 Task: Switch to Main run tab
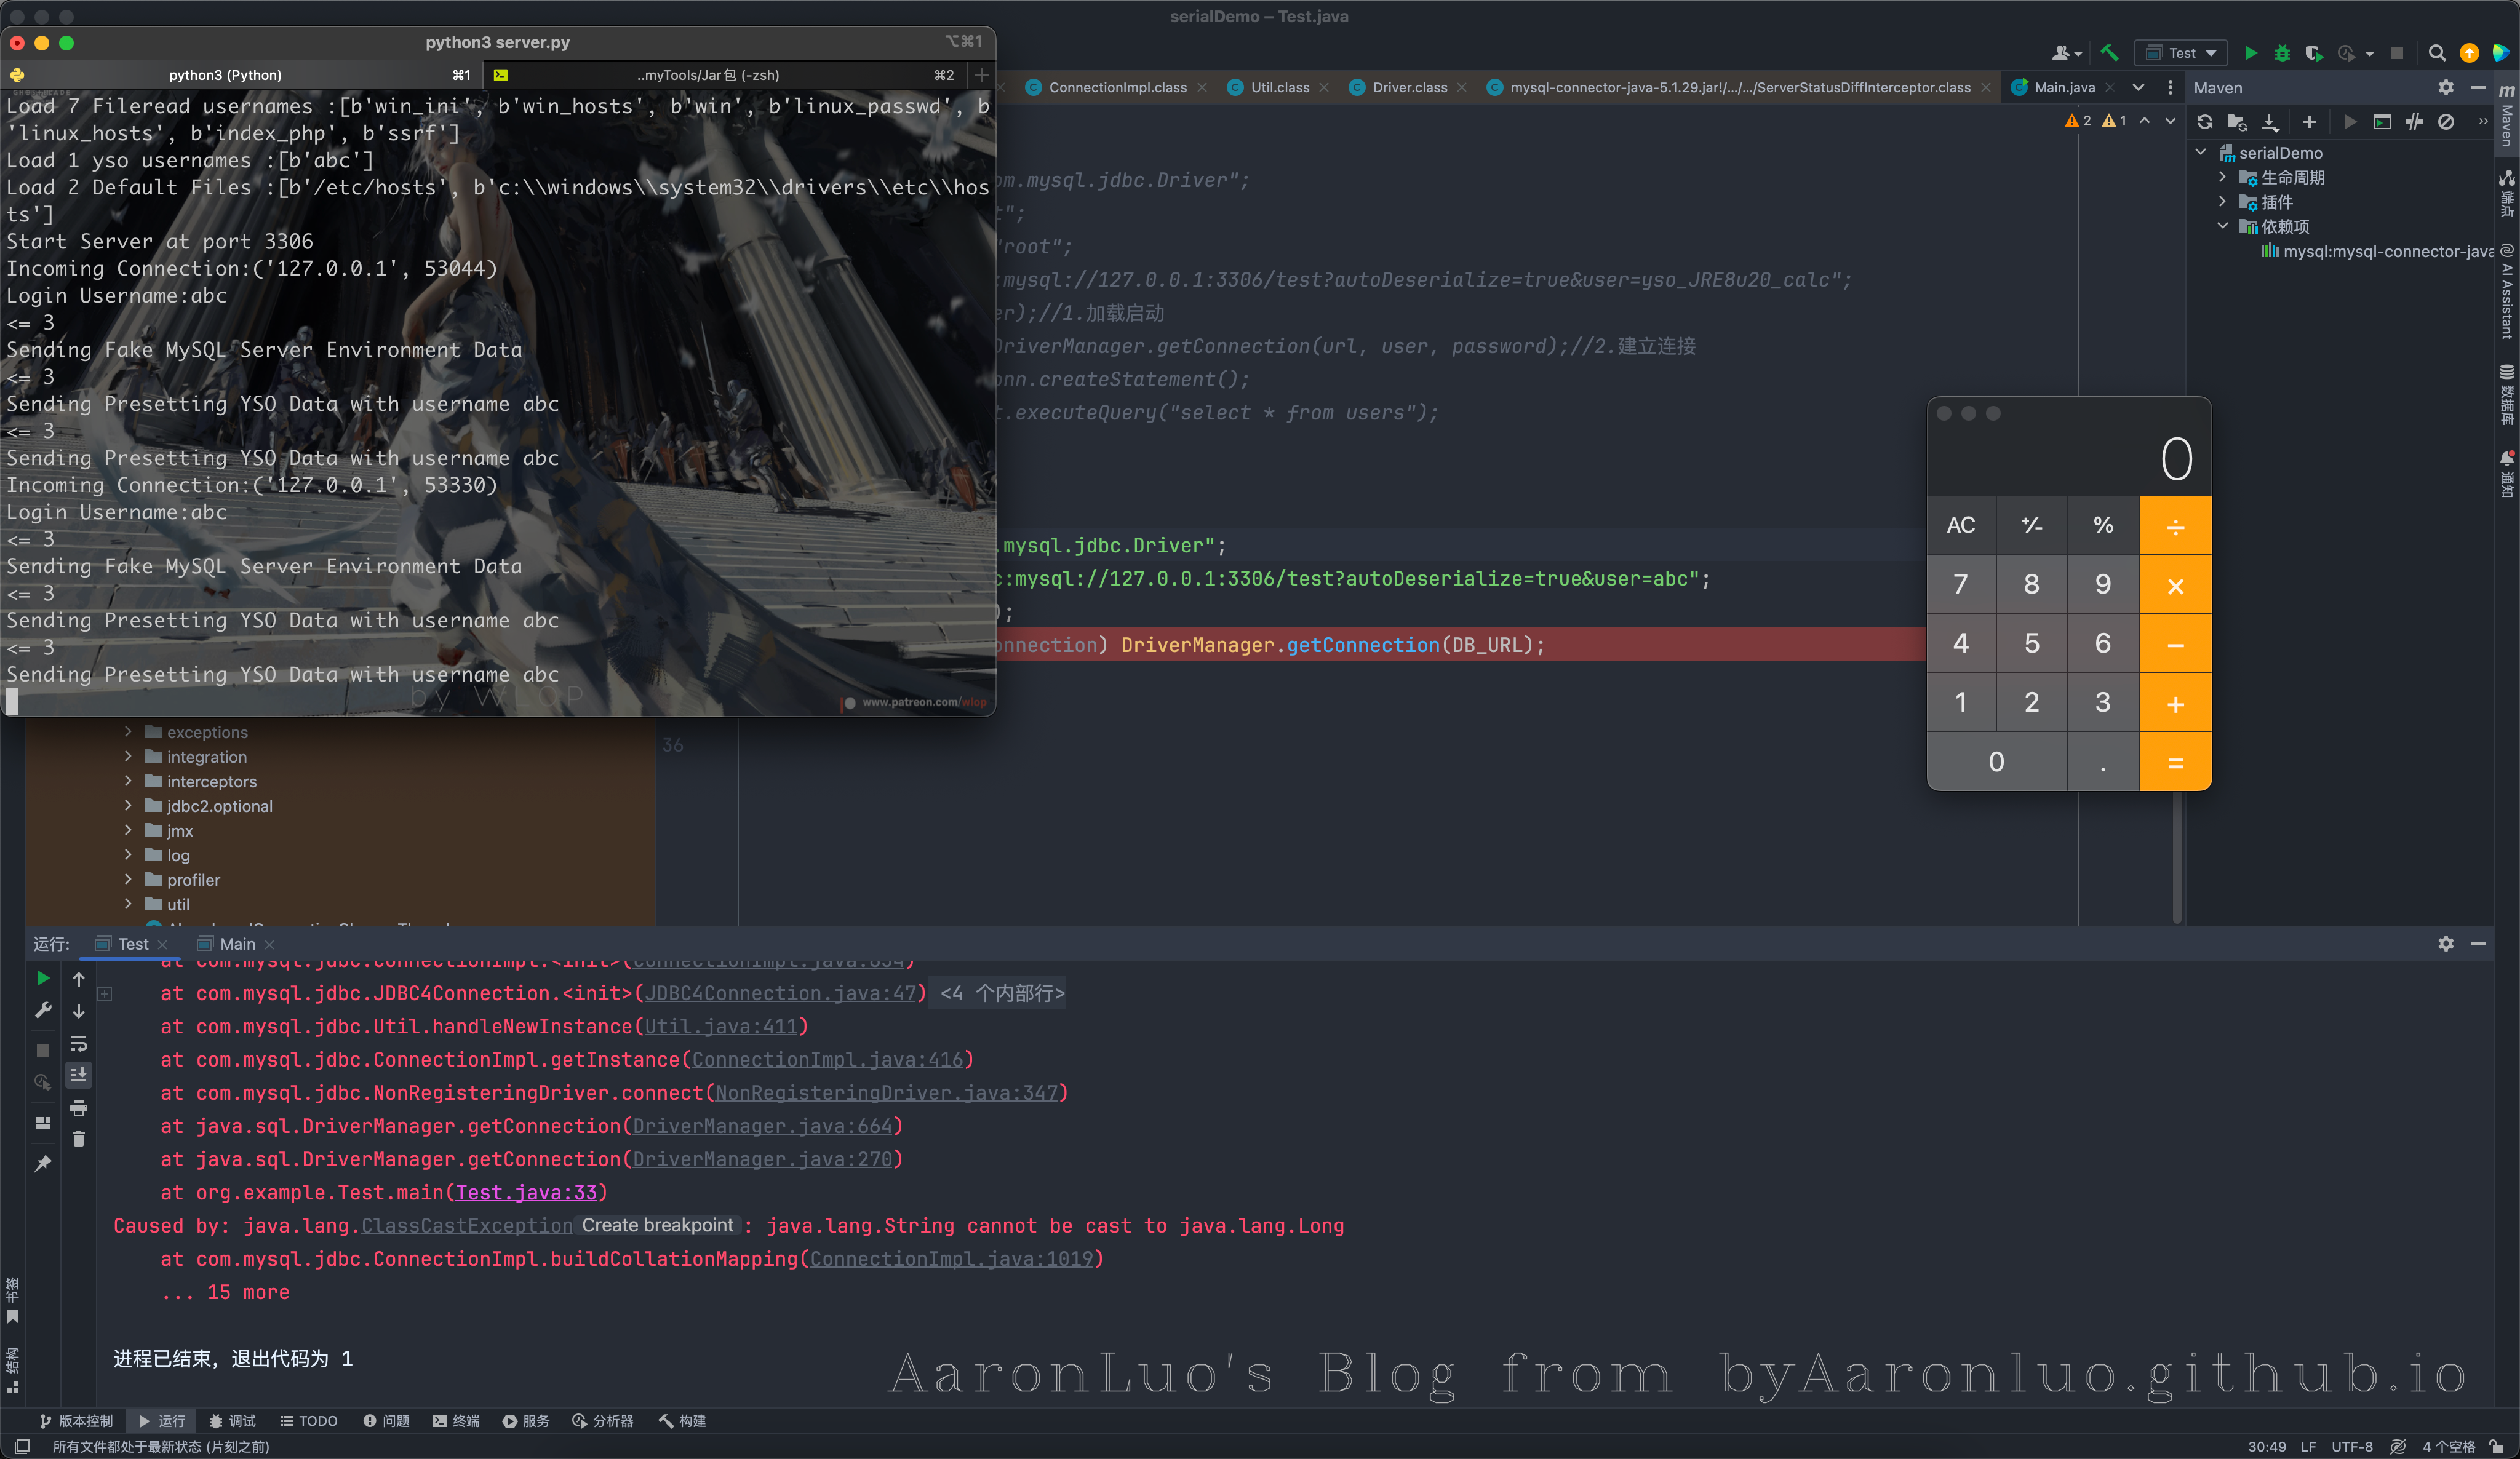tap(237, 944)
